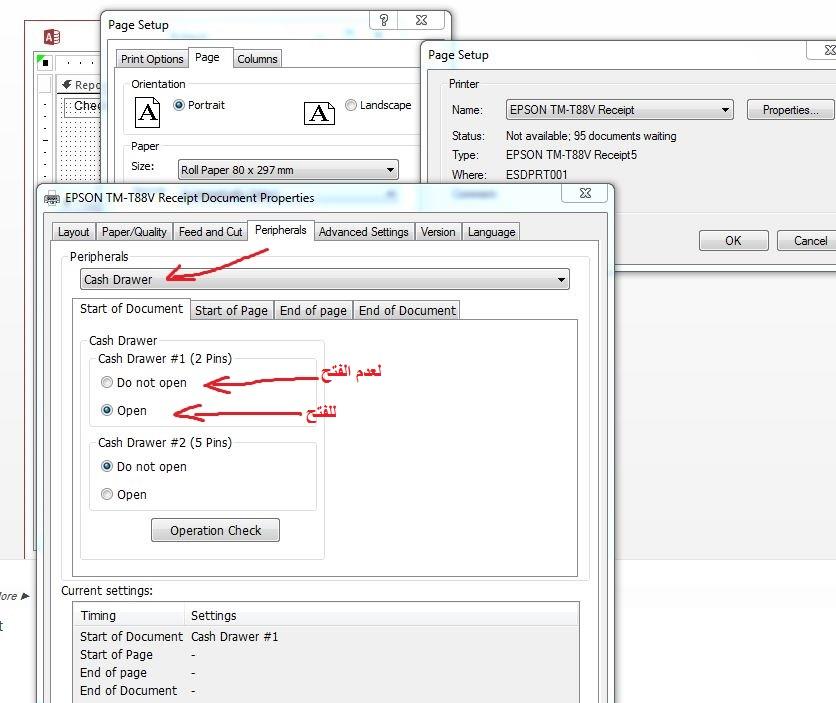836x703 pixels.
Task: Open the Language tab
Action: click(492, 232)
